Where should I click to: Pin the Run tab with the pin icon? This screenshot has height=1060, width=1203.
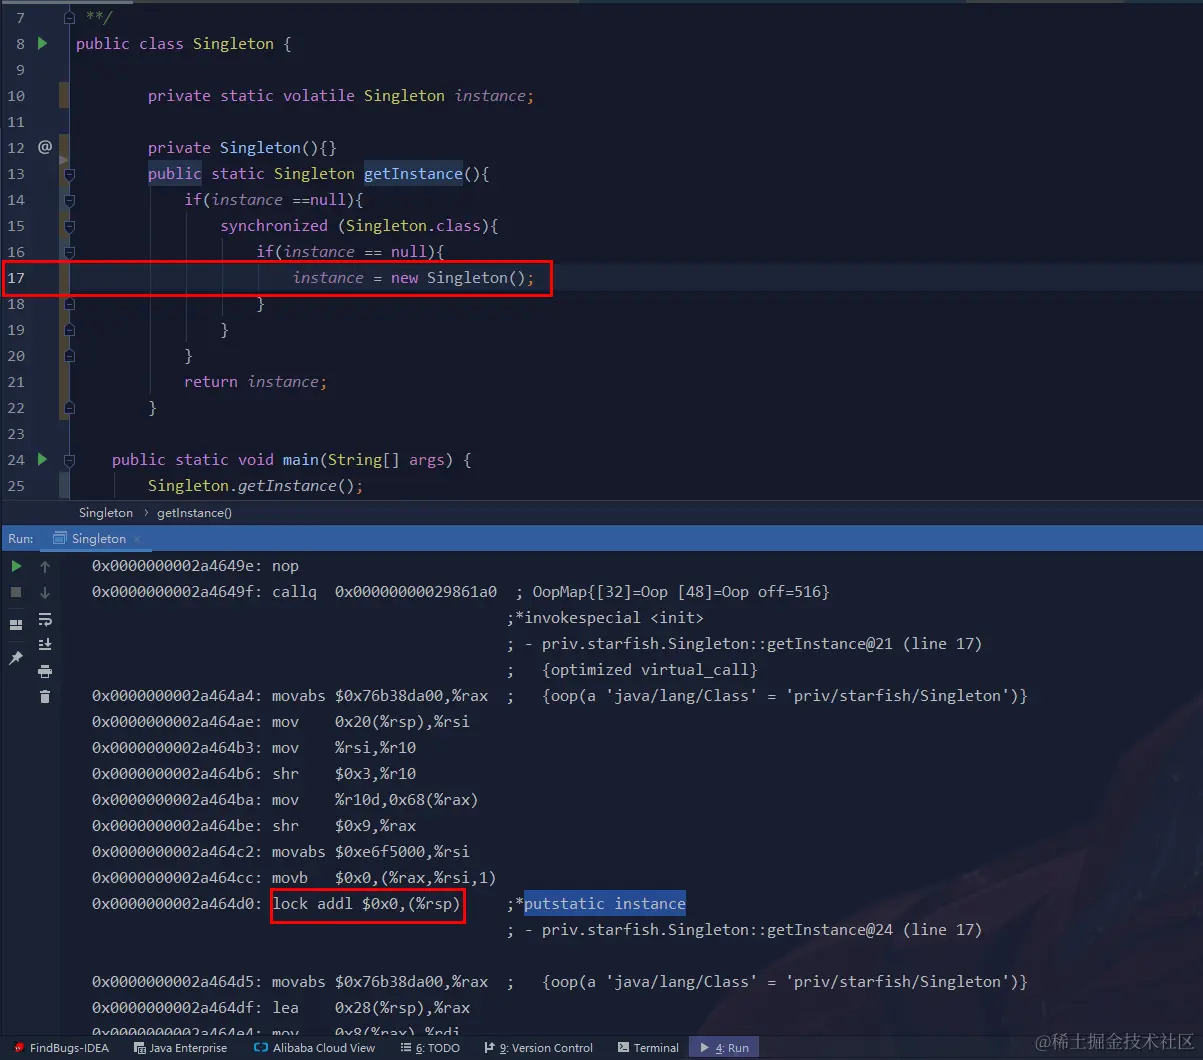click(x=16, y=658)
